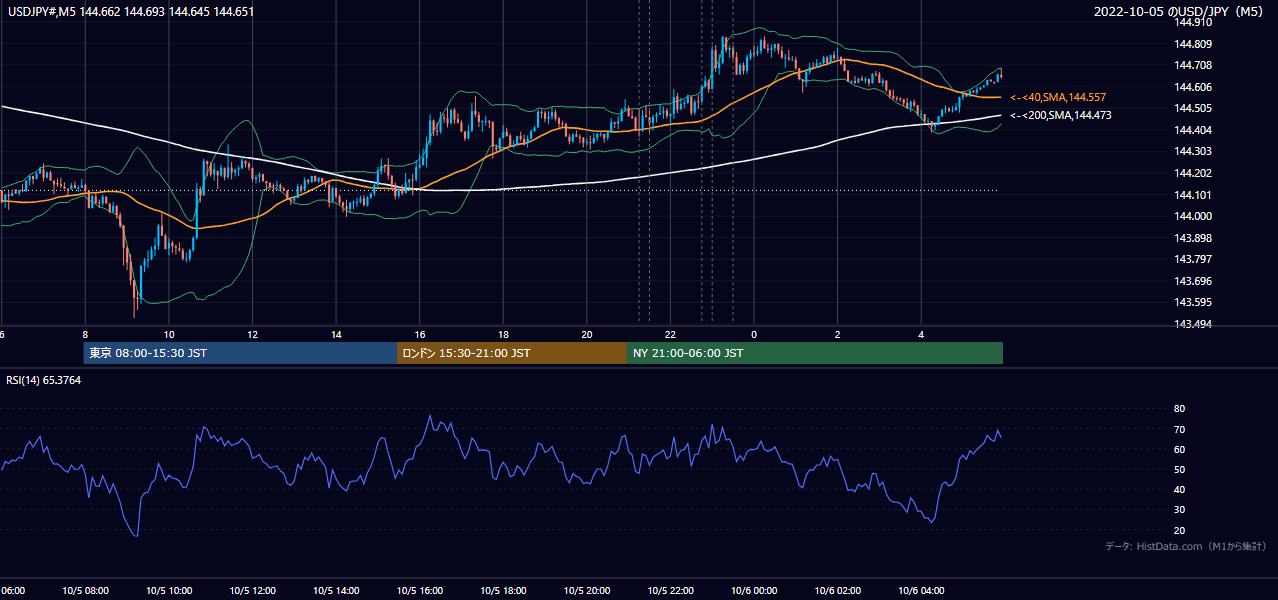This screenshot has height=600, width=1278.
Task: Click price axis value 143.797
Action: pyautogui.click(x=1192, y=259)
